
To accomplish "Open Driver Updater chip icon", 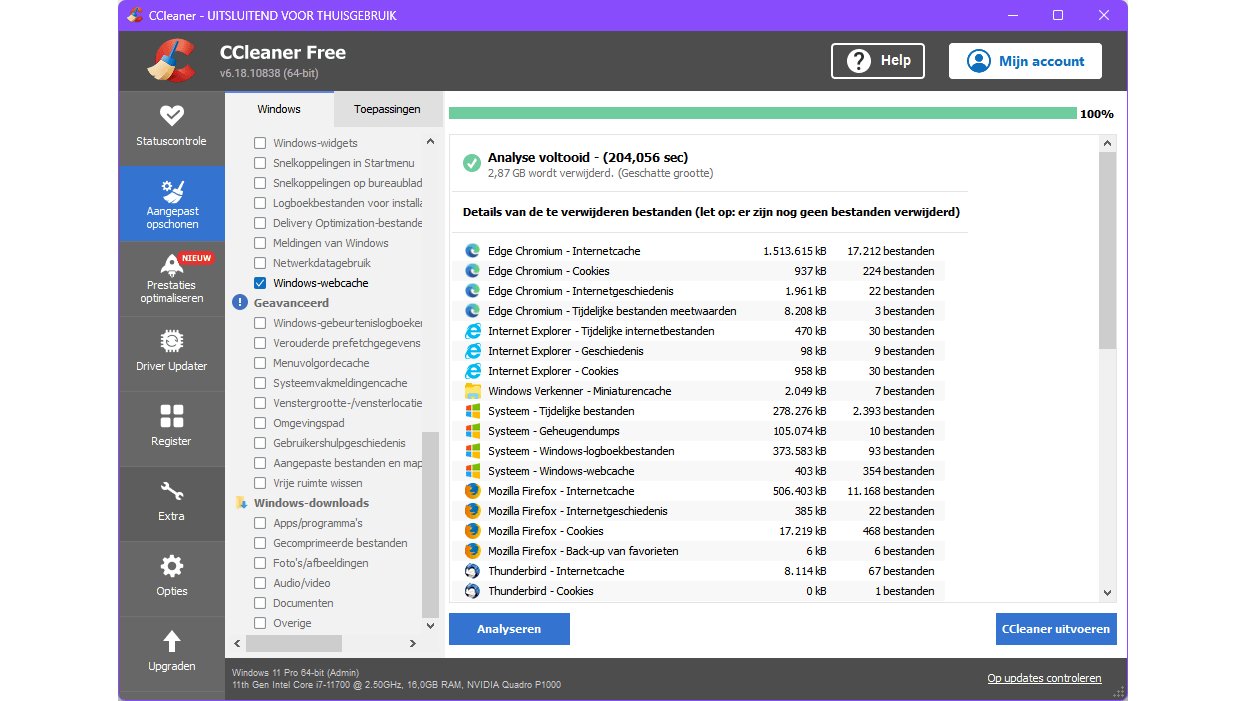I will click(171, 341).
